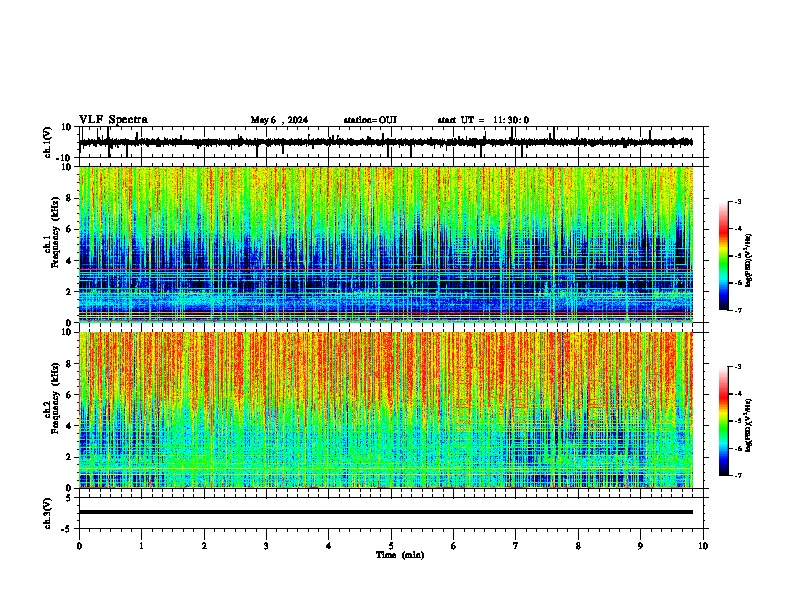Click the "8" kHz tick of ch.1 spectrogram
The width and height of the screenshot is (792, 612).
(70, 198)
